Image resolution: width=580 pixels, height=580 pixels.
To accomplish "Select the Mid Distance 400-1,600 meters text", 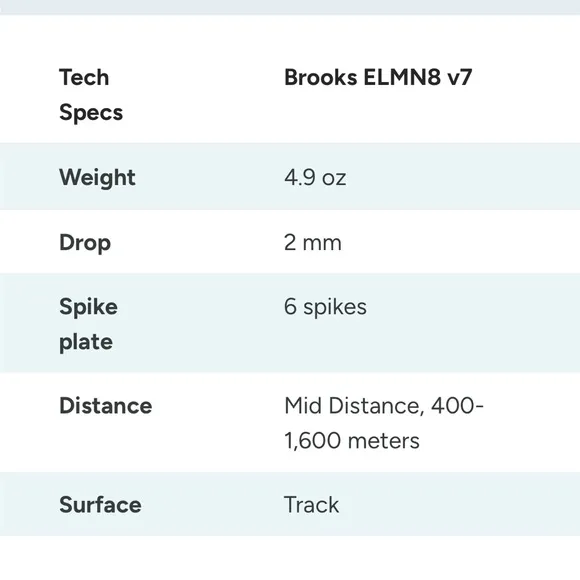I will (x=384, y=423).
